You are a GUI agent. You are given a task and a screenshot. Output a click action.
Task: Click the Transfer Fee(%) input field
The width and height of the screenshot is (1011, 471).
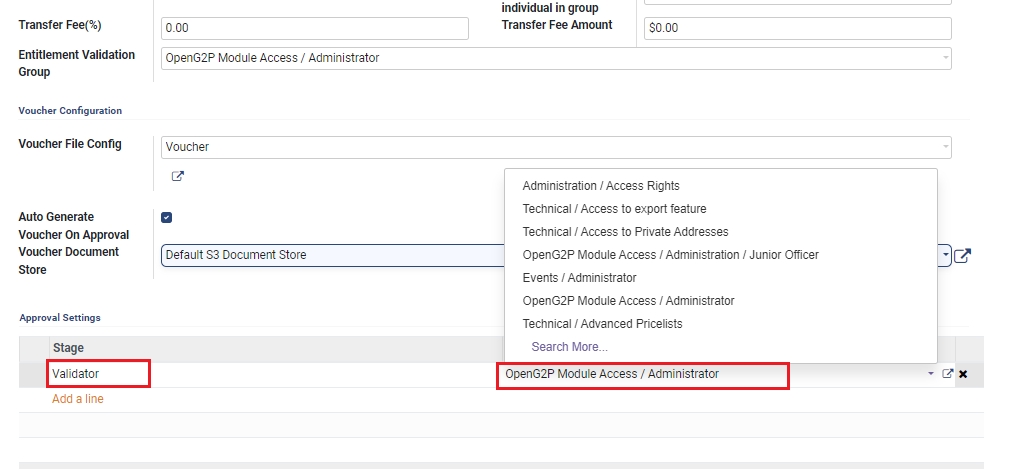(314, 28)
